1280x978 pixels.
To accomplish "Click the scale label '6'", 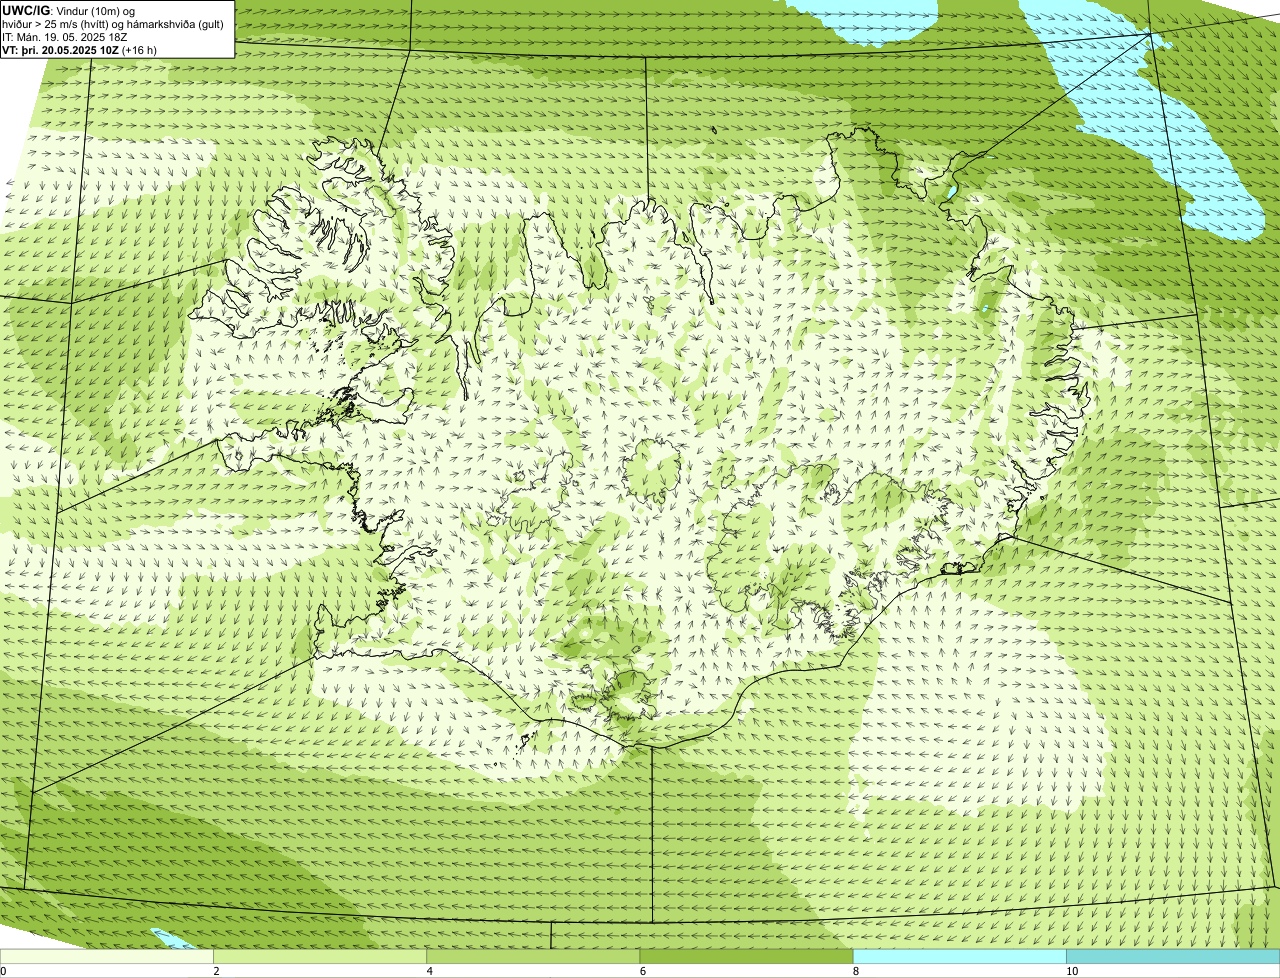I will [x=642, y=971].
